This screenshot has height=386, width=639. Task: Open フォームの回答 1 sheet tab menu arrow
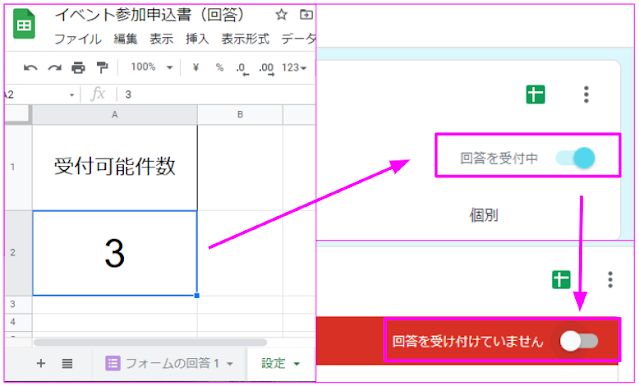click(x=230, y=364)
